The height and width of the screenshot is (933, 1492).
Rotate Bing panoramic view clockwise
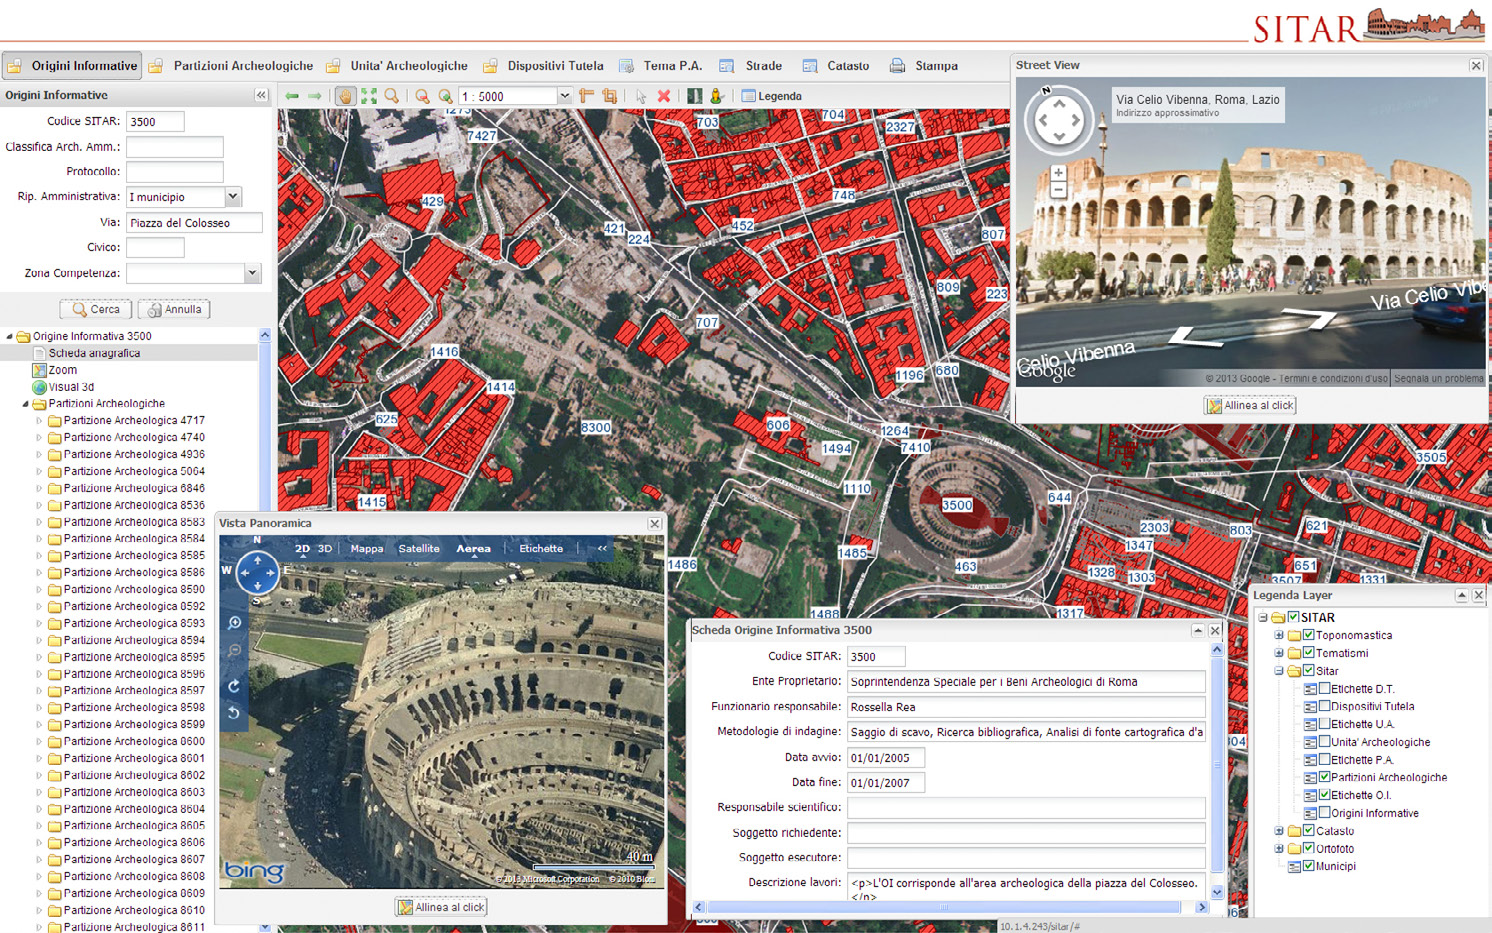[x=235, y=686]
